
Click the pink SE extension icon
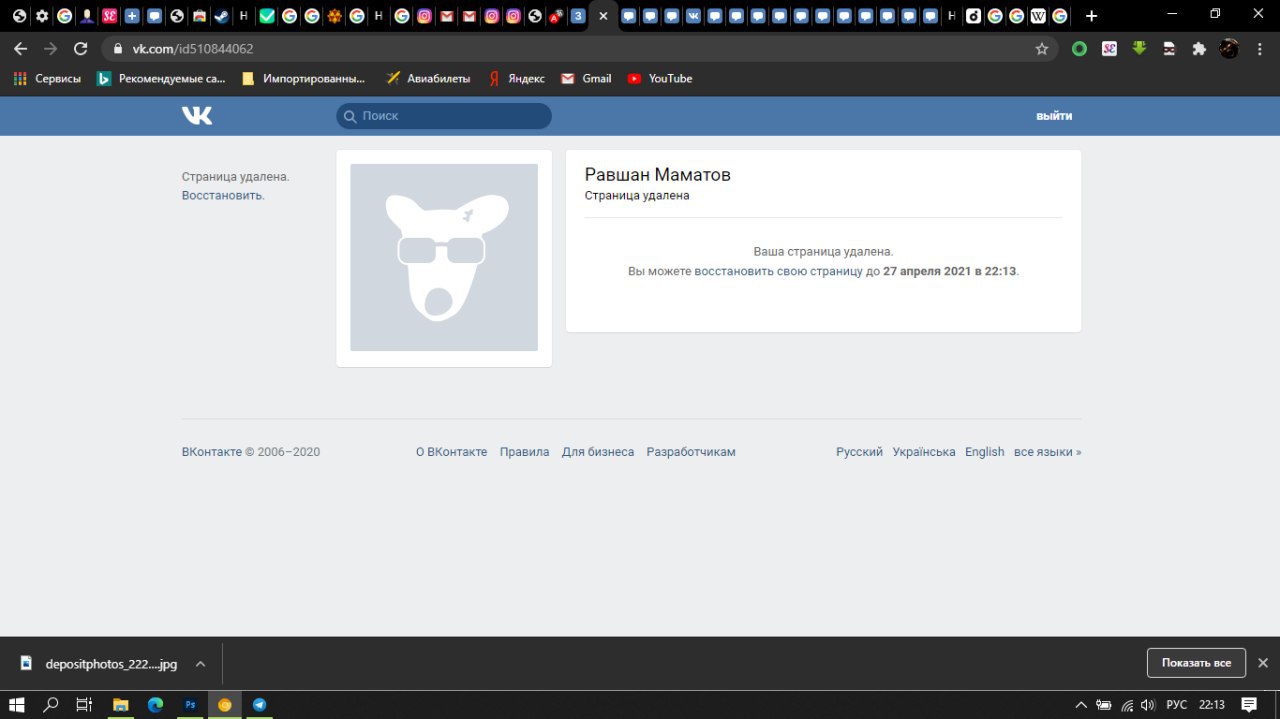1109,48
